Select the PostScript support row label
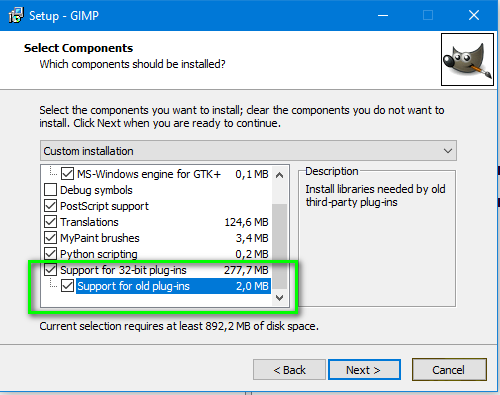 click(x=104, y=206)
